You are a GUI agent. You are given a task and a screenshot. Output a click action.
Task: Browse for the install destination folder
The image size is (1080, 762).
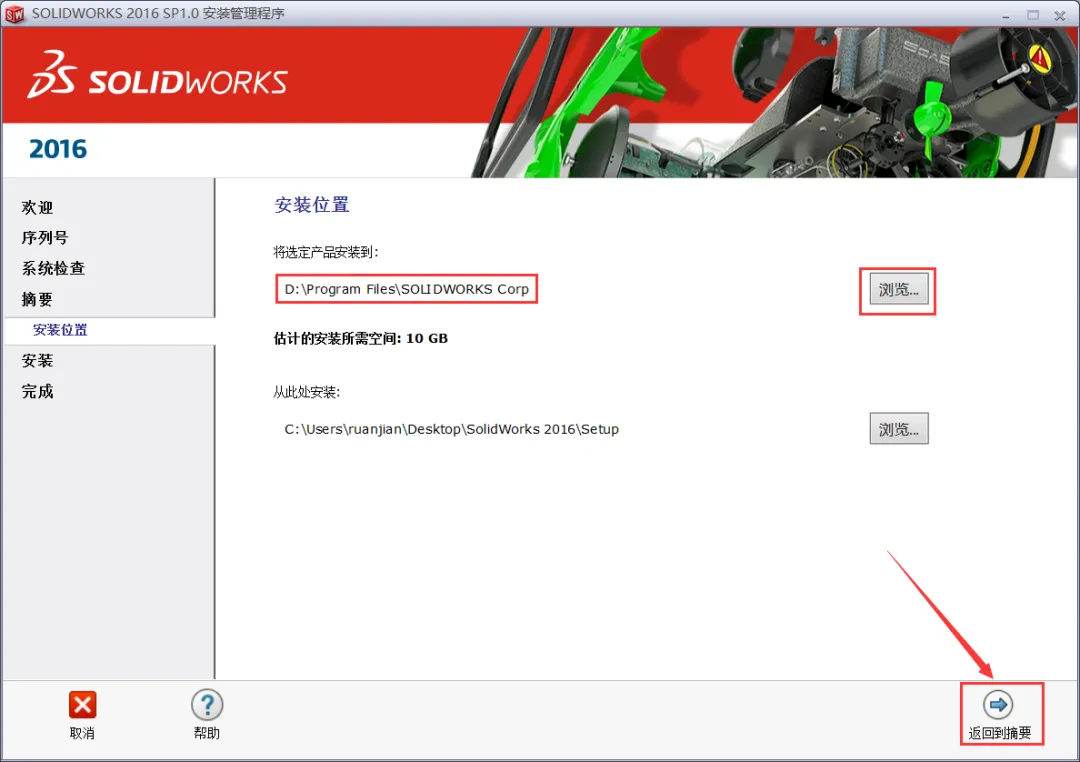click(899, 289)
